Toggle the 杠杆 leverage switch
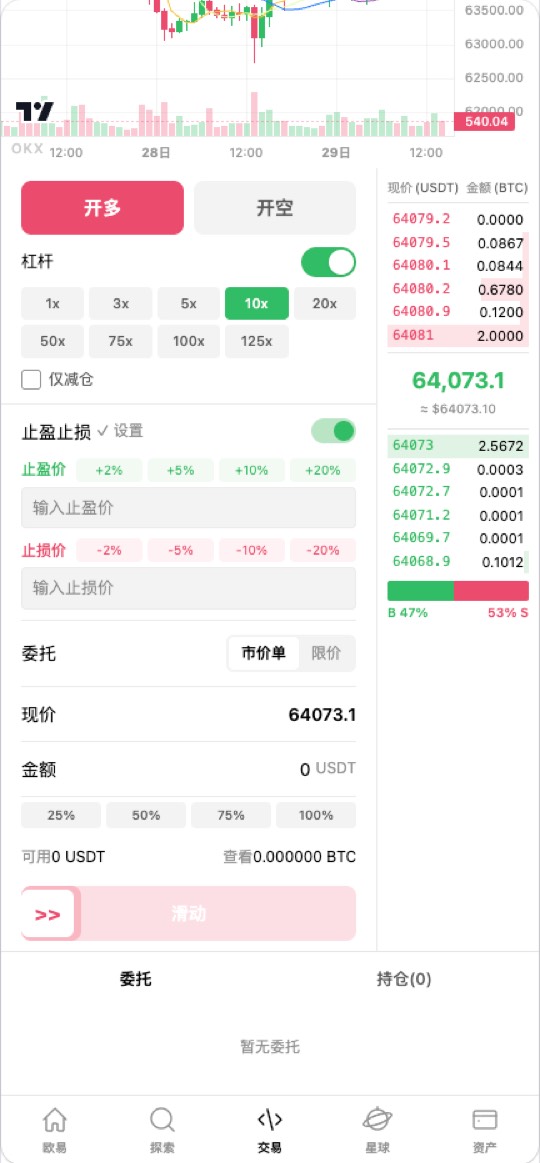Image resolution: width=540 pixels, height=1163 pixels. point(328,263)
